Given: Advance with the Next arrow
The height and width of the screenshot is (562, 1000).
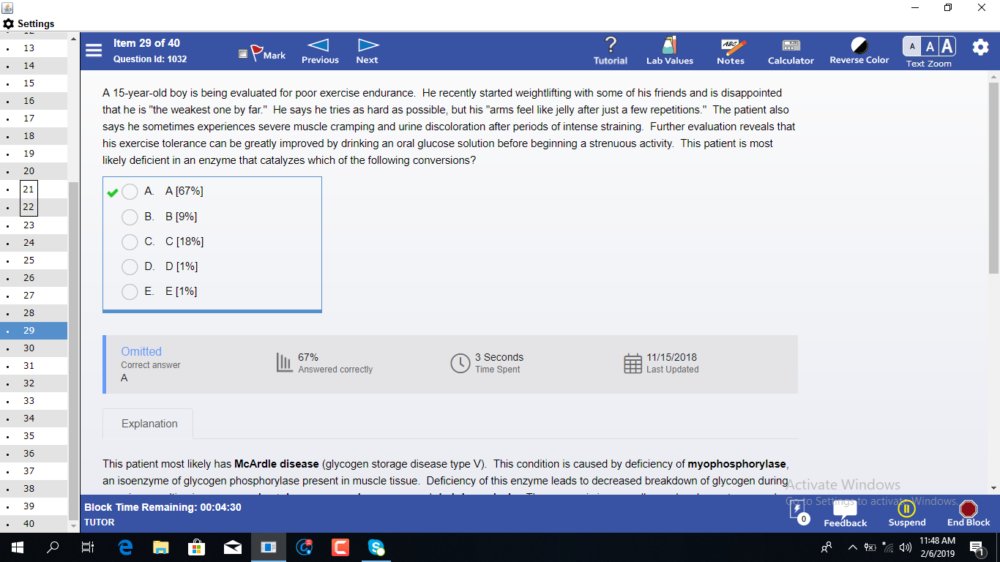Looking at the screenshot, I should (367, 51).
